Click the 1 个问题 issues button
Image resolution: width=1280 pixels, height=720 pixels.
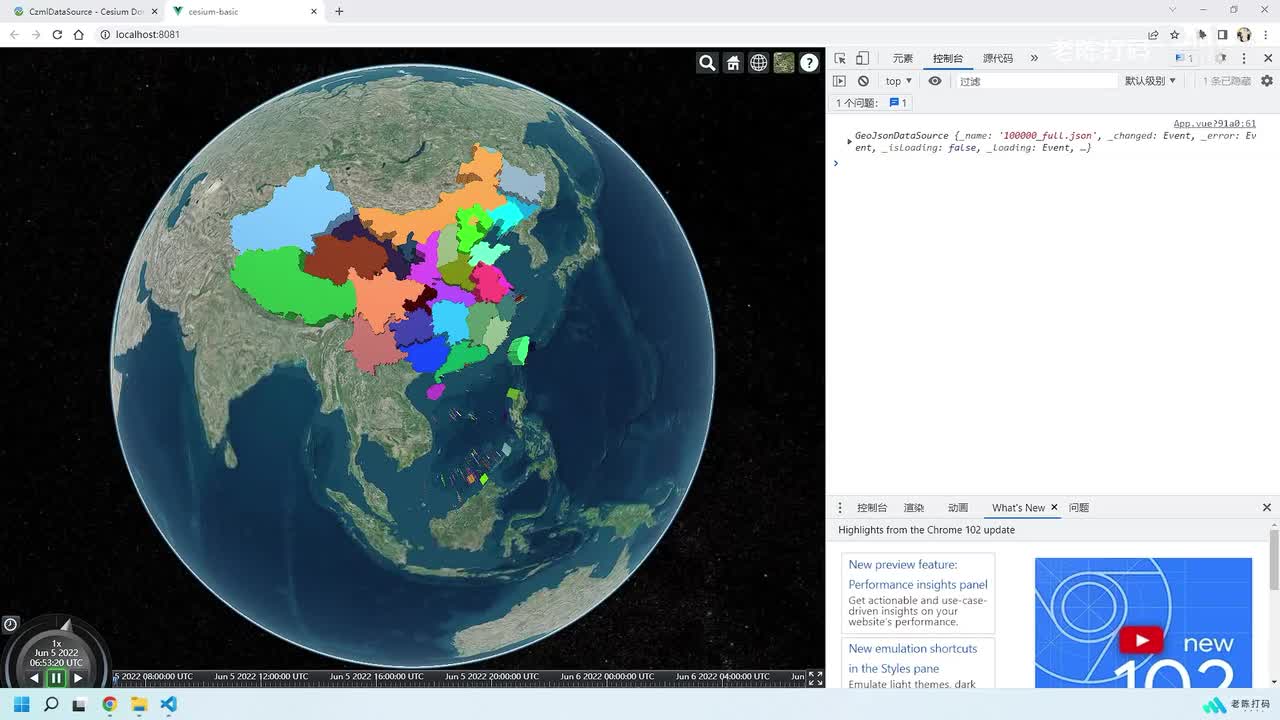click(872, 103)
